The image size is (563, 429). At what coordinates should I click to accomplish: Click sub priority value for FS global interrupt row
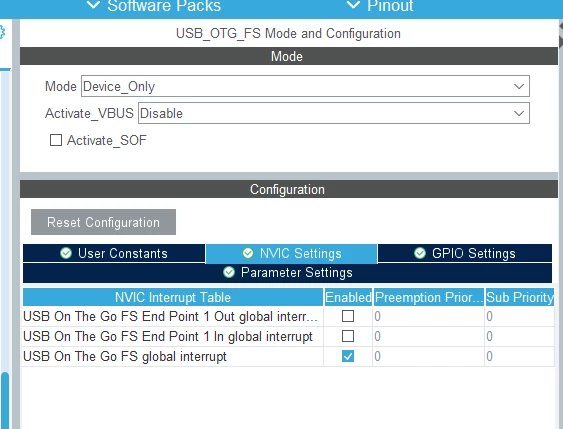[x=520, y=356]
